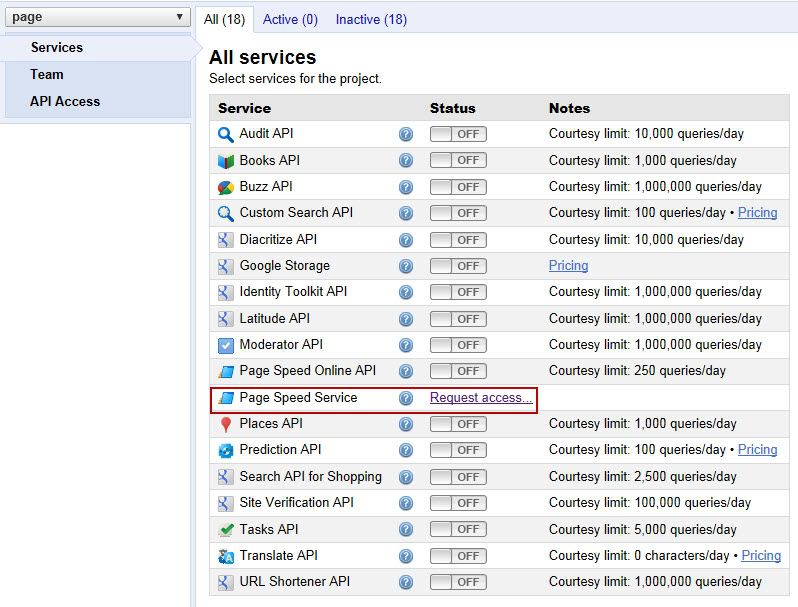The image size is (798, 607).
Task: Enable Page Speed Online API toggle
Action: click(x=458, y=371)
